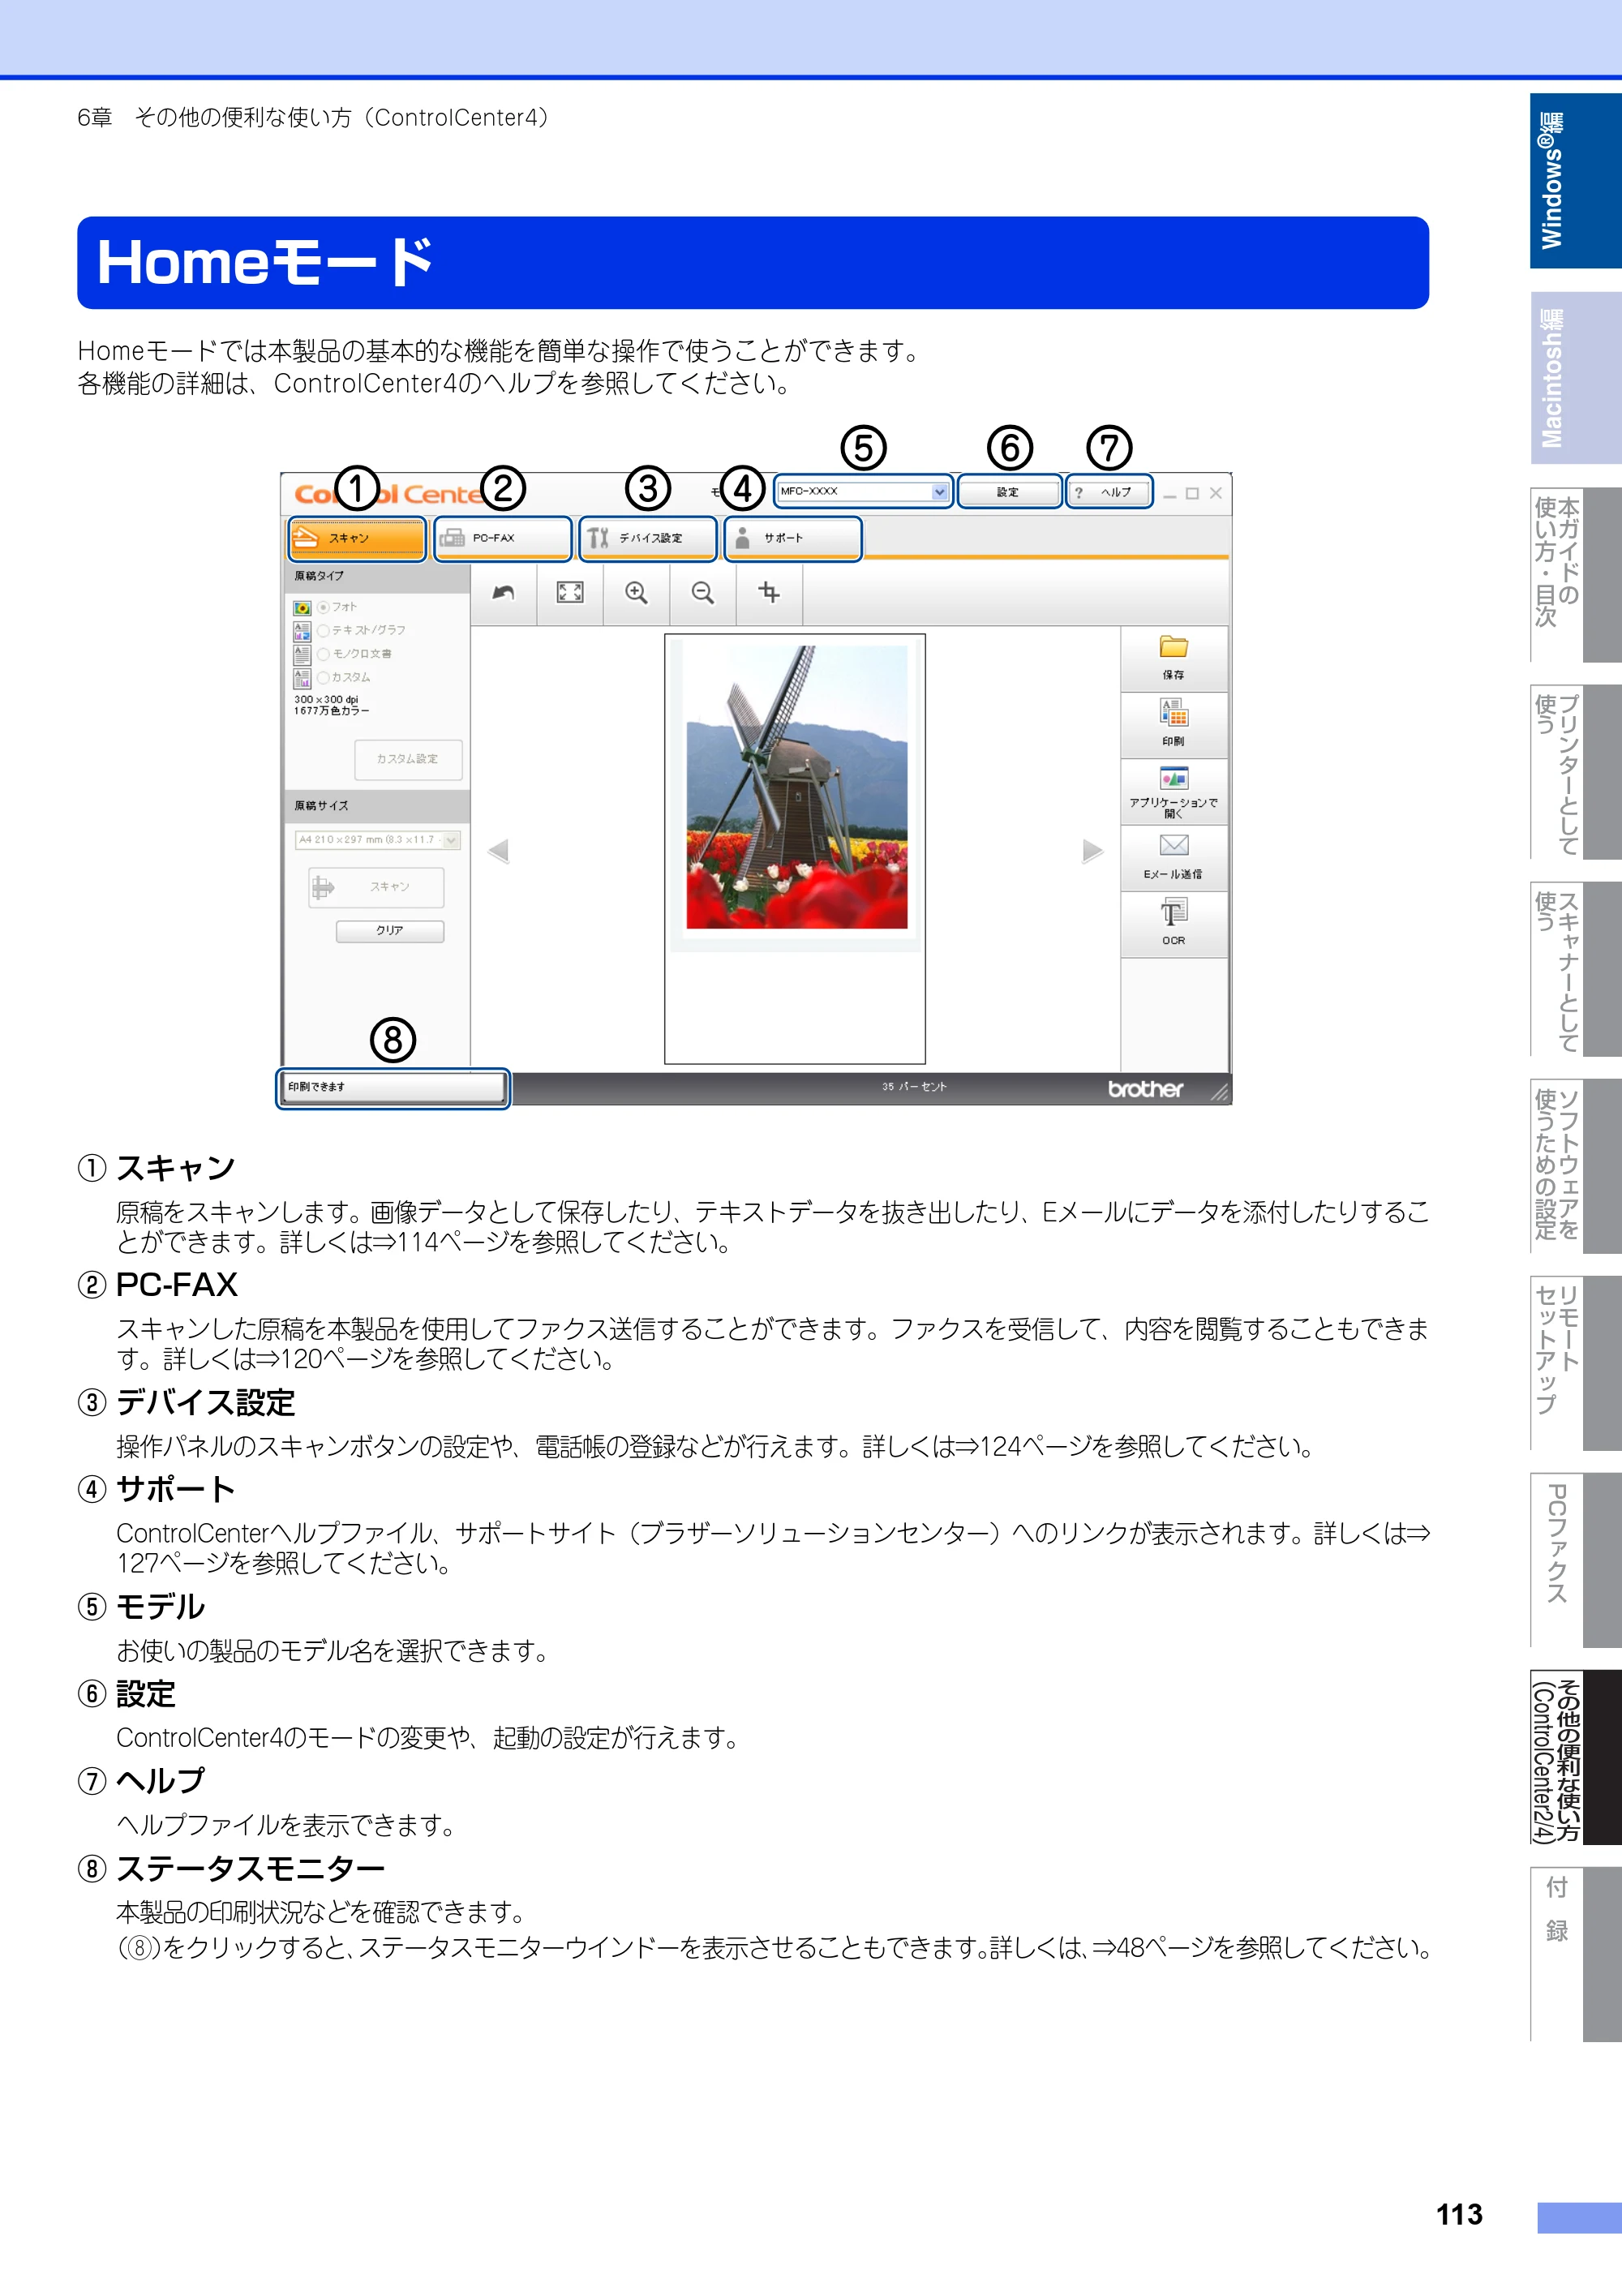Open the デバイス設定 tab
The width and height of the screenshot is (1622, 2296).
tap(648, 538)
